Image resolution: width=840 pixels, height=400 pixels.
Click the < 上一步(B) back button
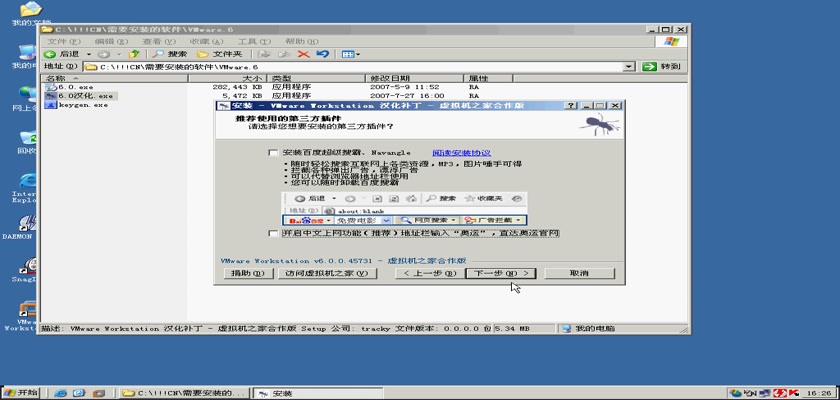click(430, 273)
